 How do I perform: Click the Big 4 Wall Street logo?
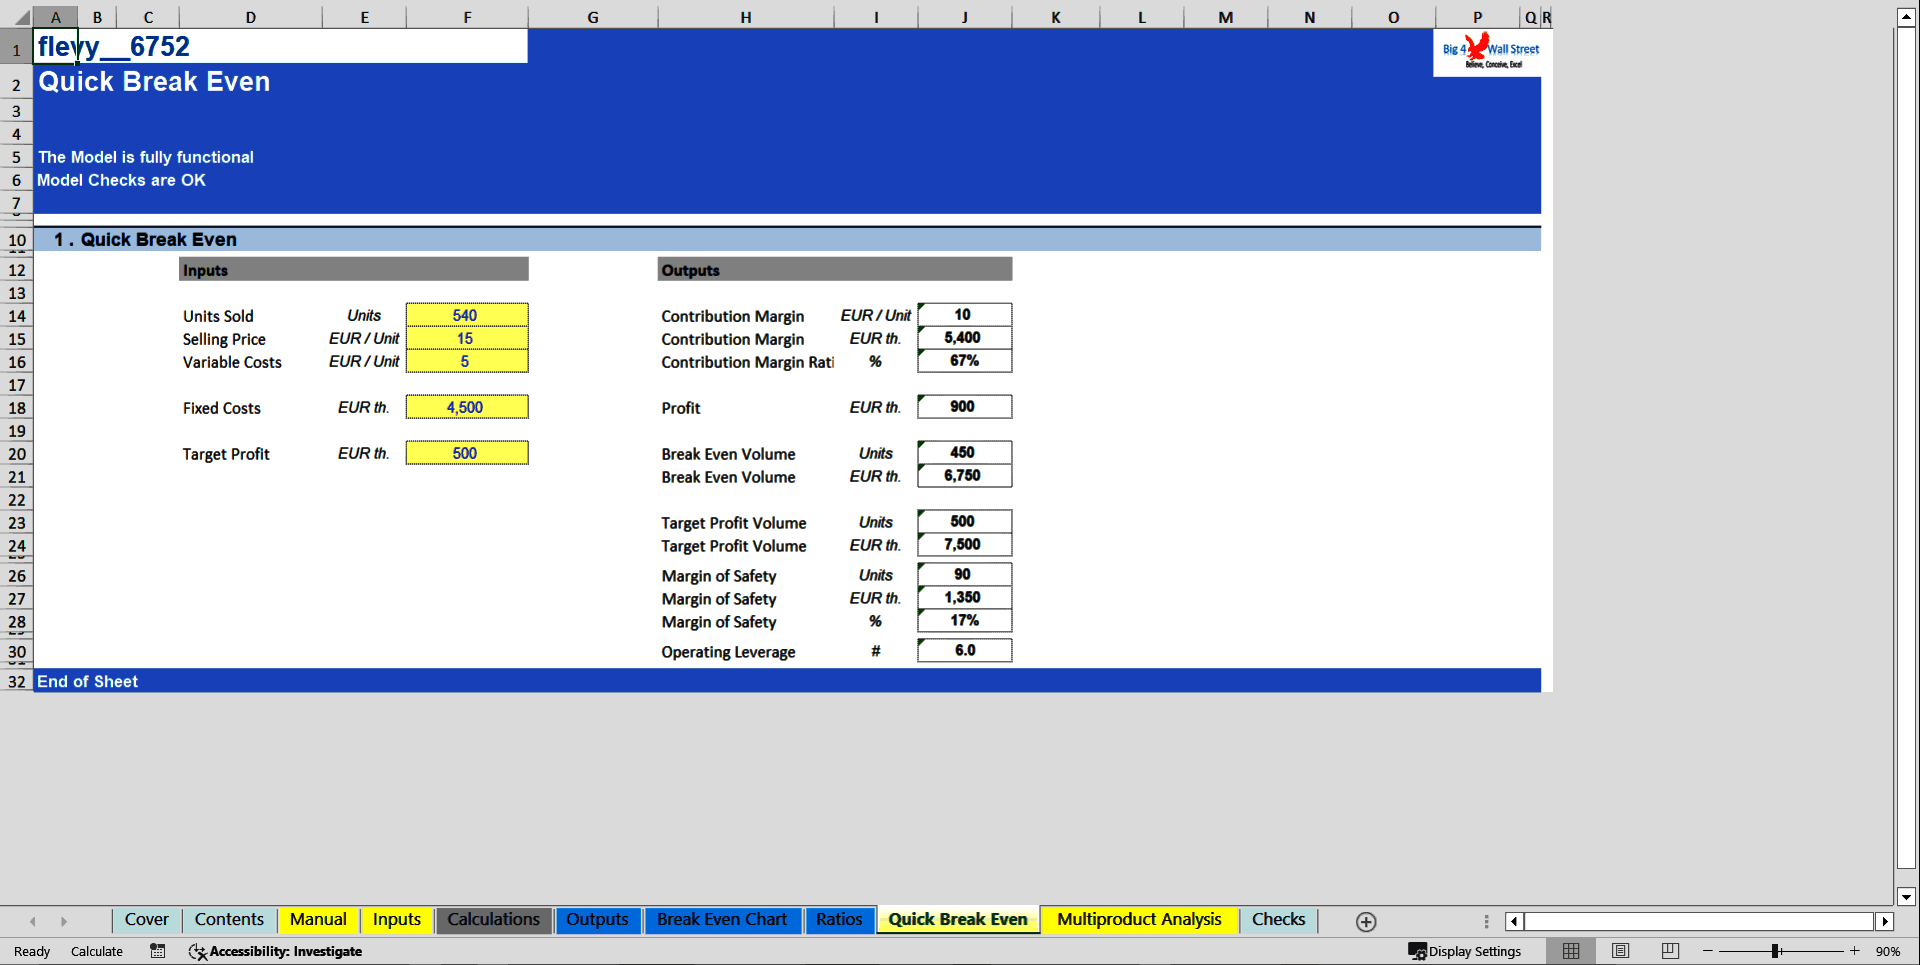[1489, 51]
